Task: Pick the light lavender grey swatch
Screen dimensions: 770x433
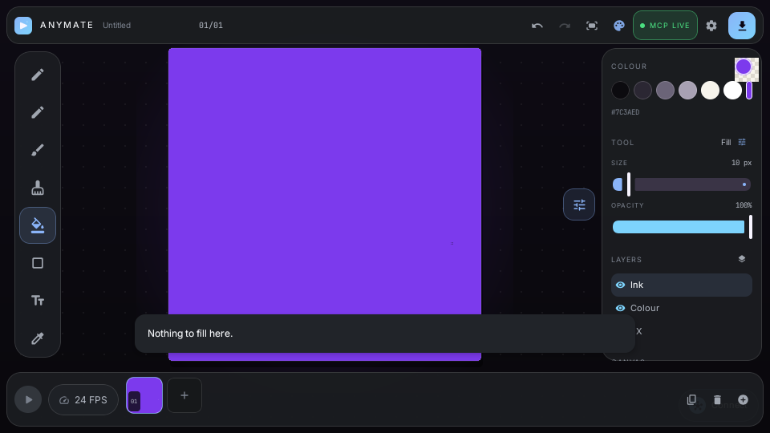Action: tap(688, 90)
